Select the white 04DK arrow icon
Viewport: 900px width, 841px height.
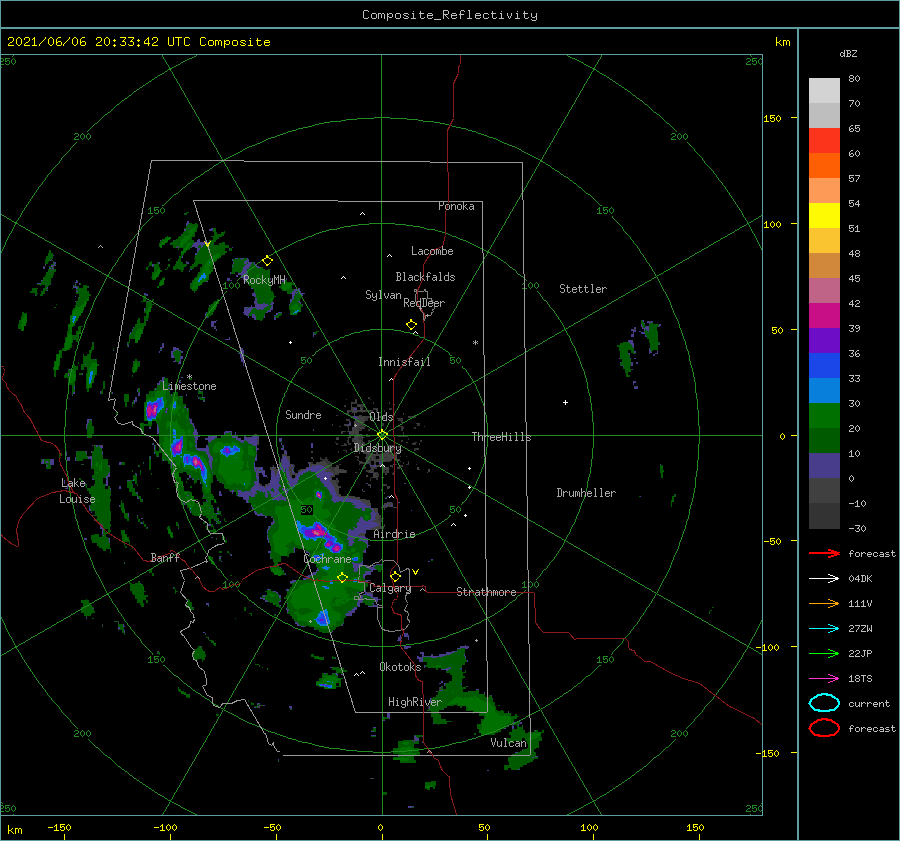pos(824,579)
